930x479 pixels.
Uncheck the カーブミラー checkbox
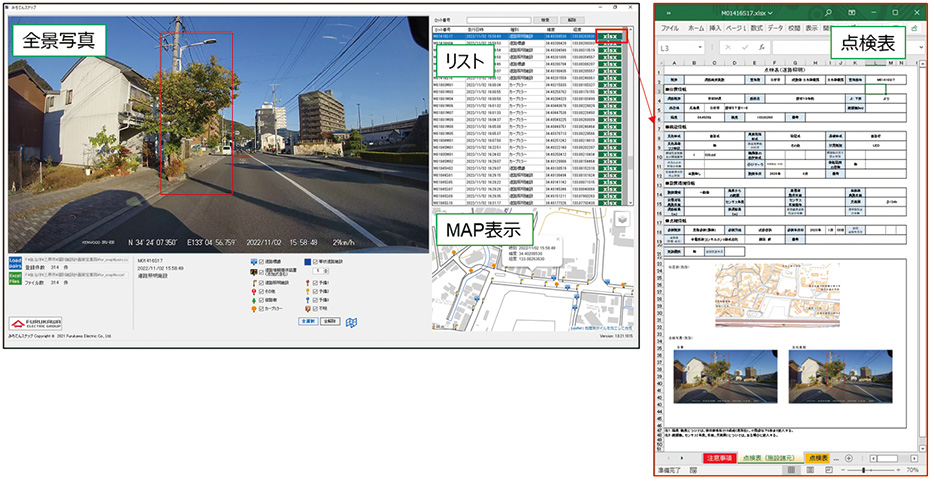(260, 306)
